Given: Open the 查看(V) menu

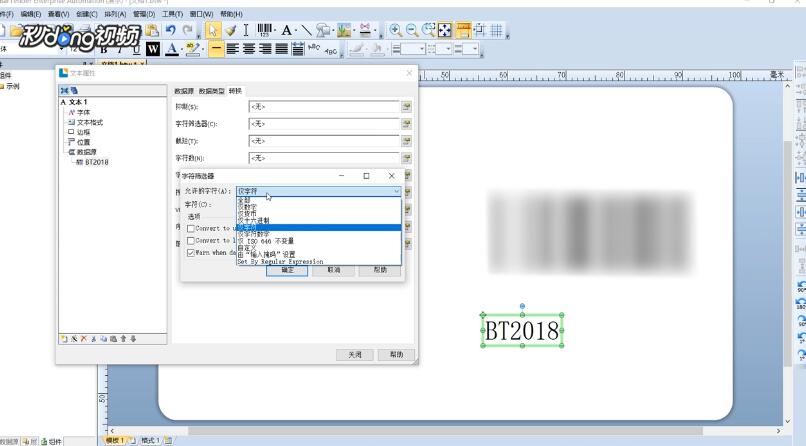Looking at the screenshot, I should tap(59, 14).
